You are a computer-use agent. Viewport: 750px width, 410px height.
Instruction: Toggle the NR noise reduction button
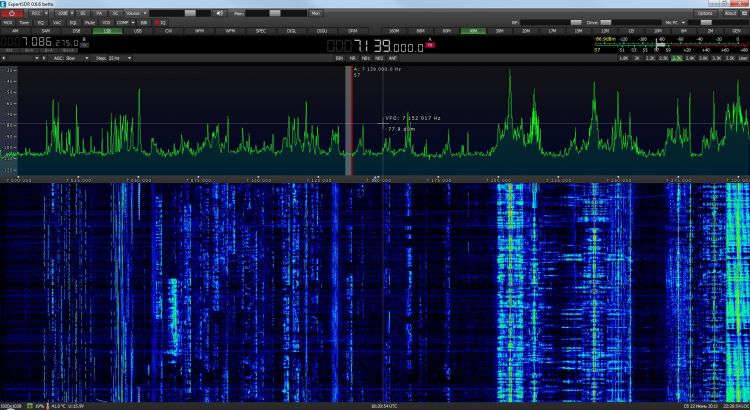click(353, 58)
